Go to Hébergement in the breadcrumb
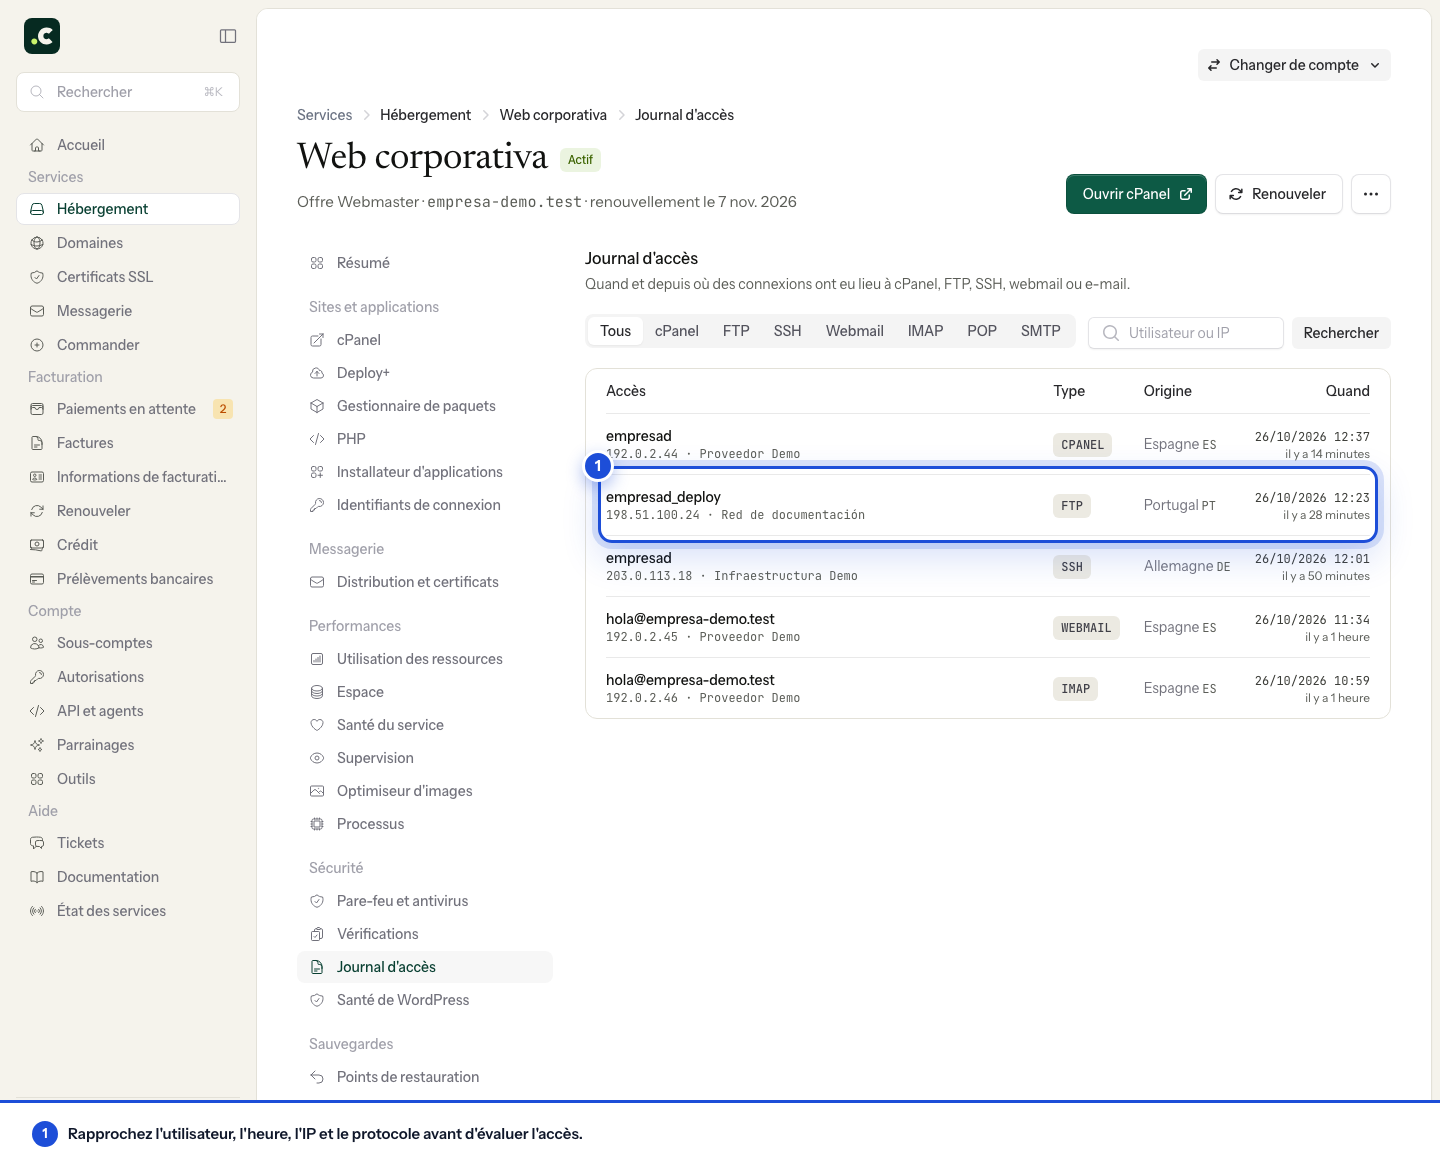Screen dimensions: 1440x1164 click(x=425, y=115)
